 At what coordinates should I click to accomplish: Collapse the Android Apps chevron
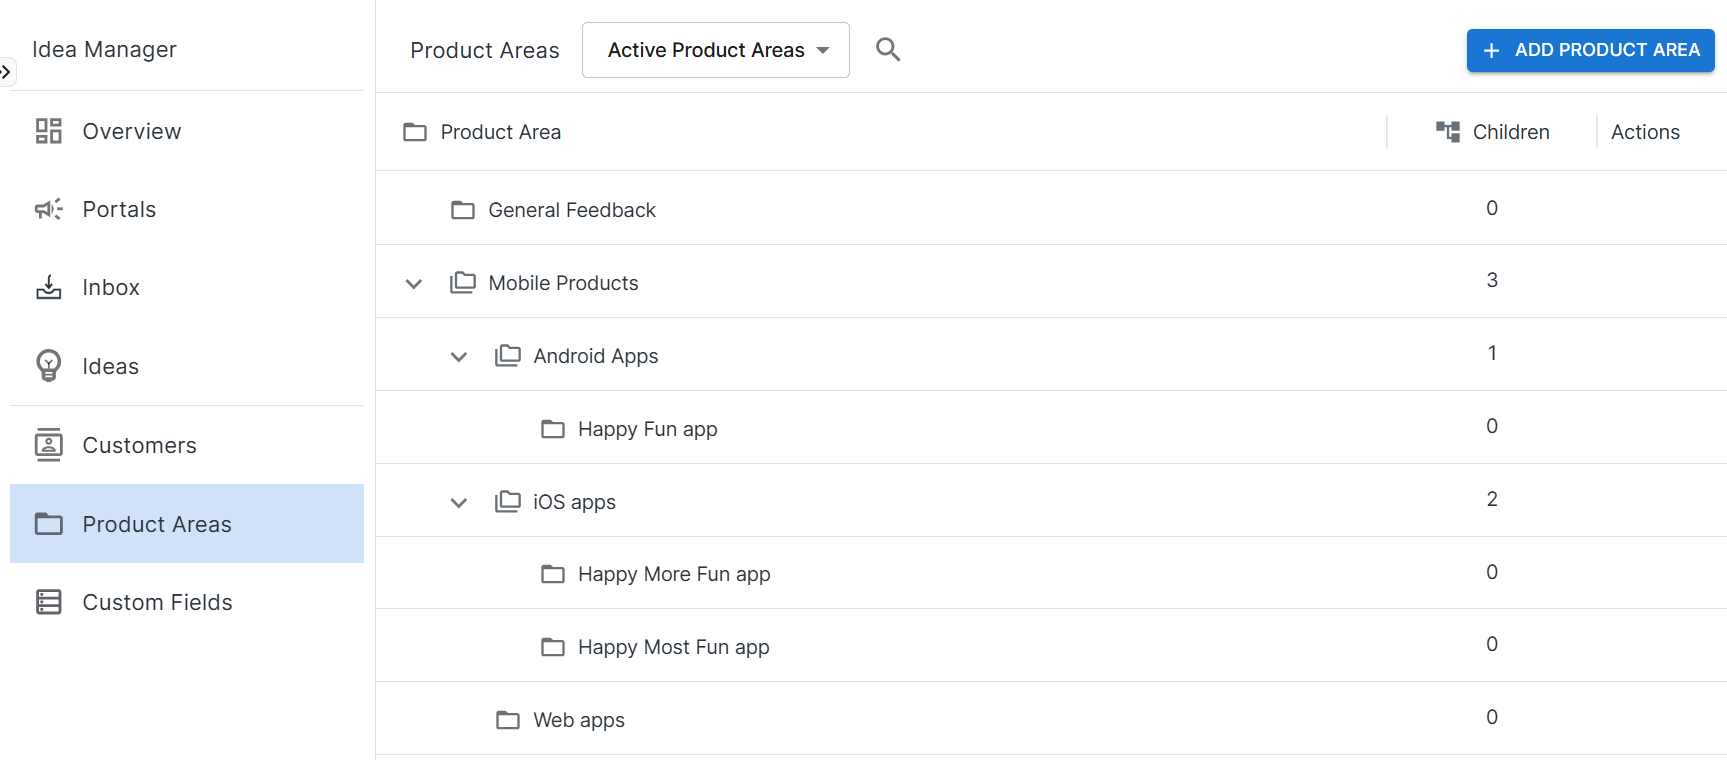coord(459,357)
